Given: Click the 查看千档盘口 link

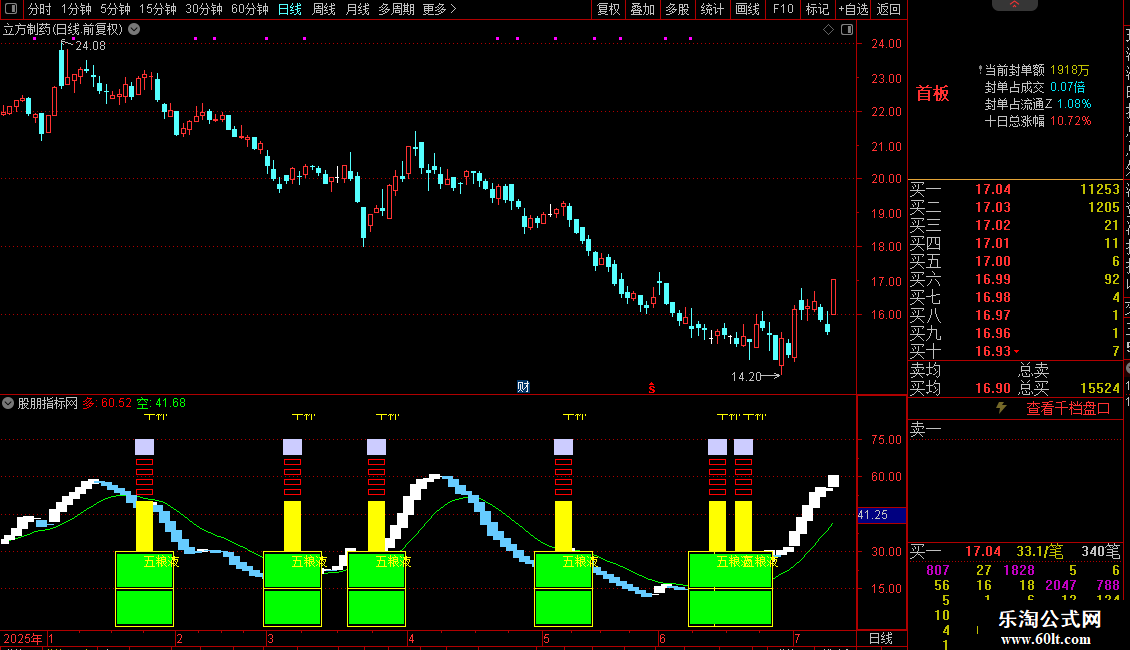Looking at the screenshot, I should [x=1068, y=409].
